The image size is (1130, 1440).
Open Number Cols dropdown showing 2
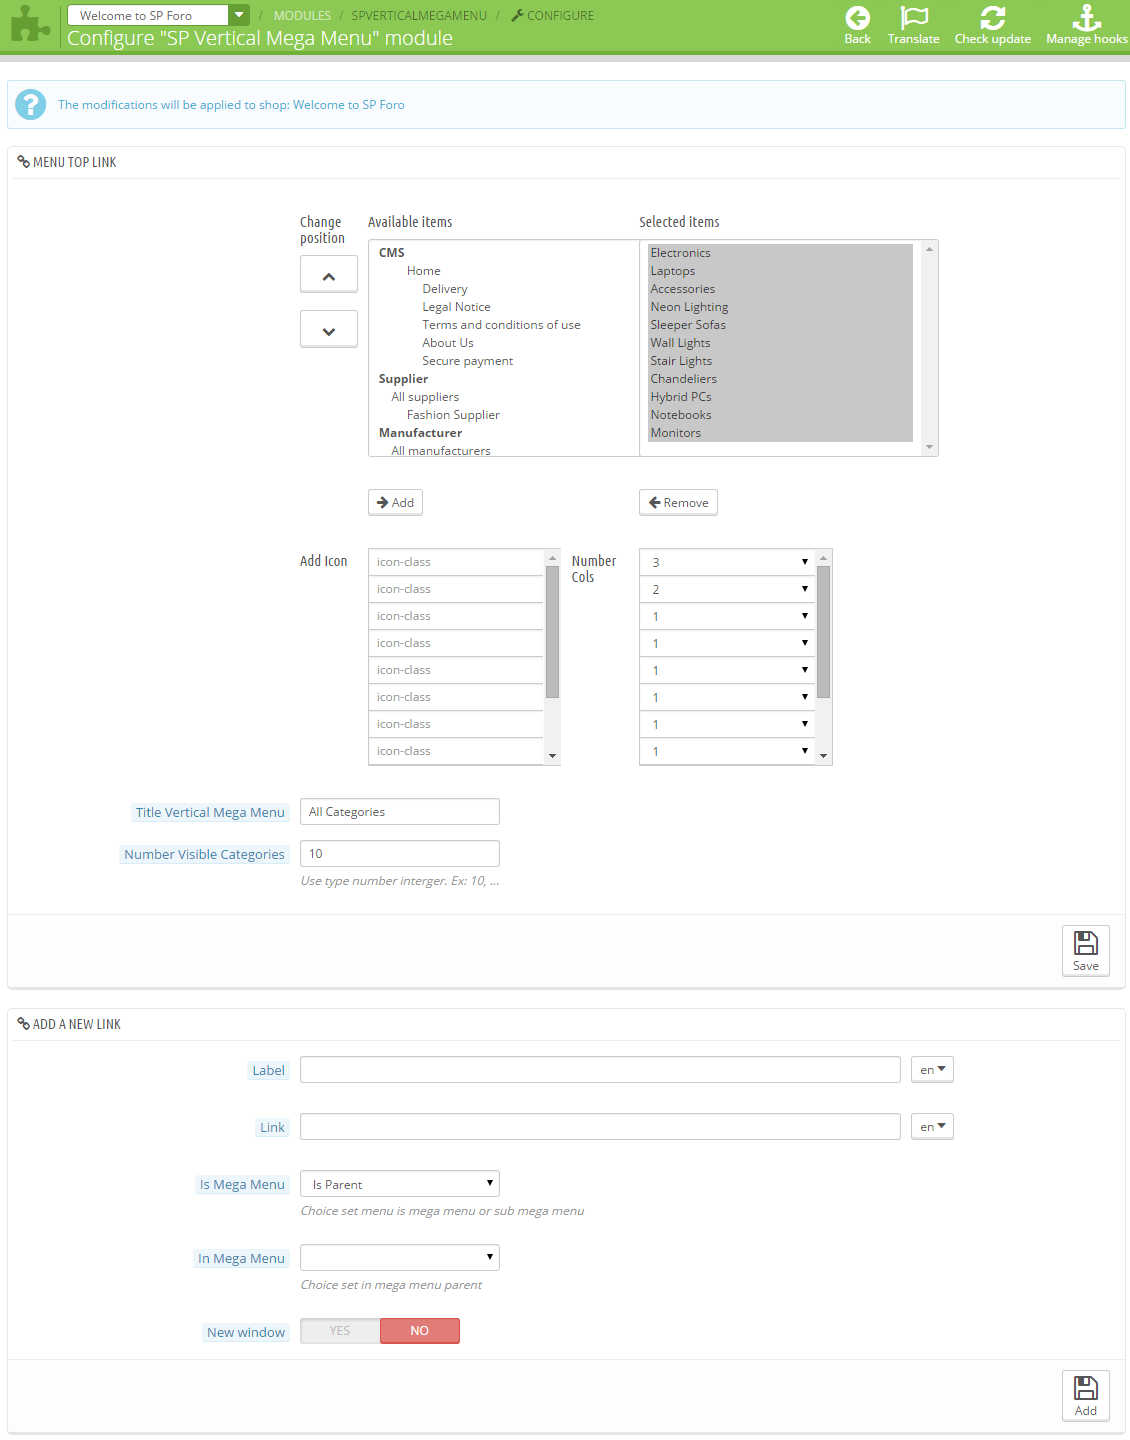[727, 589]
